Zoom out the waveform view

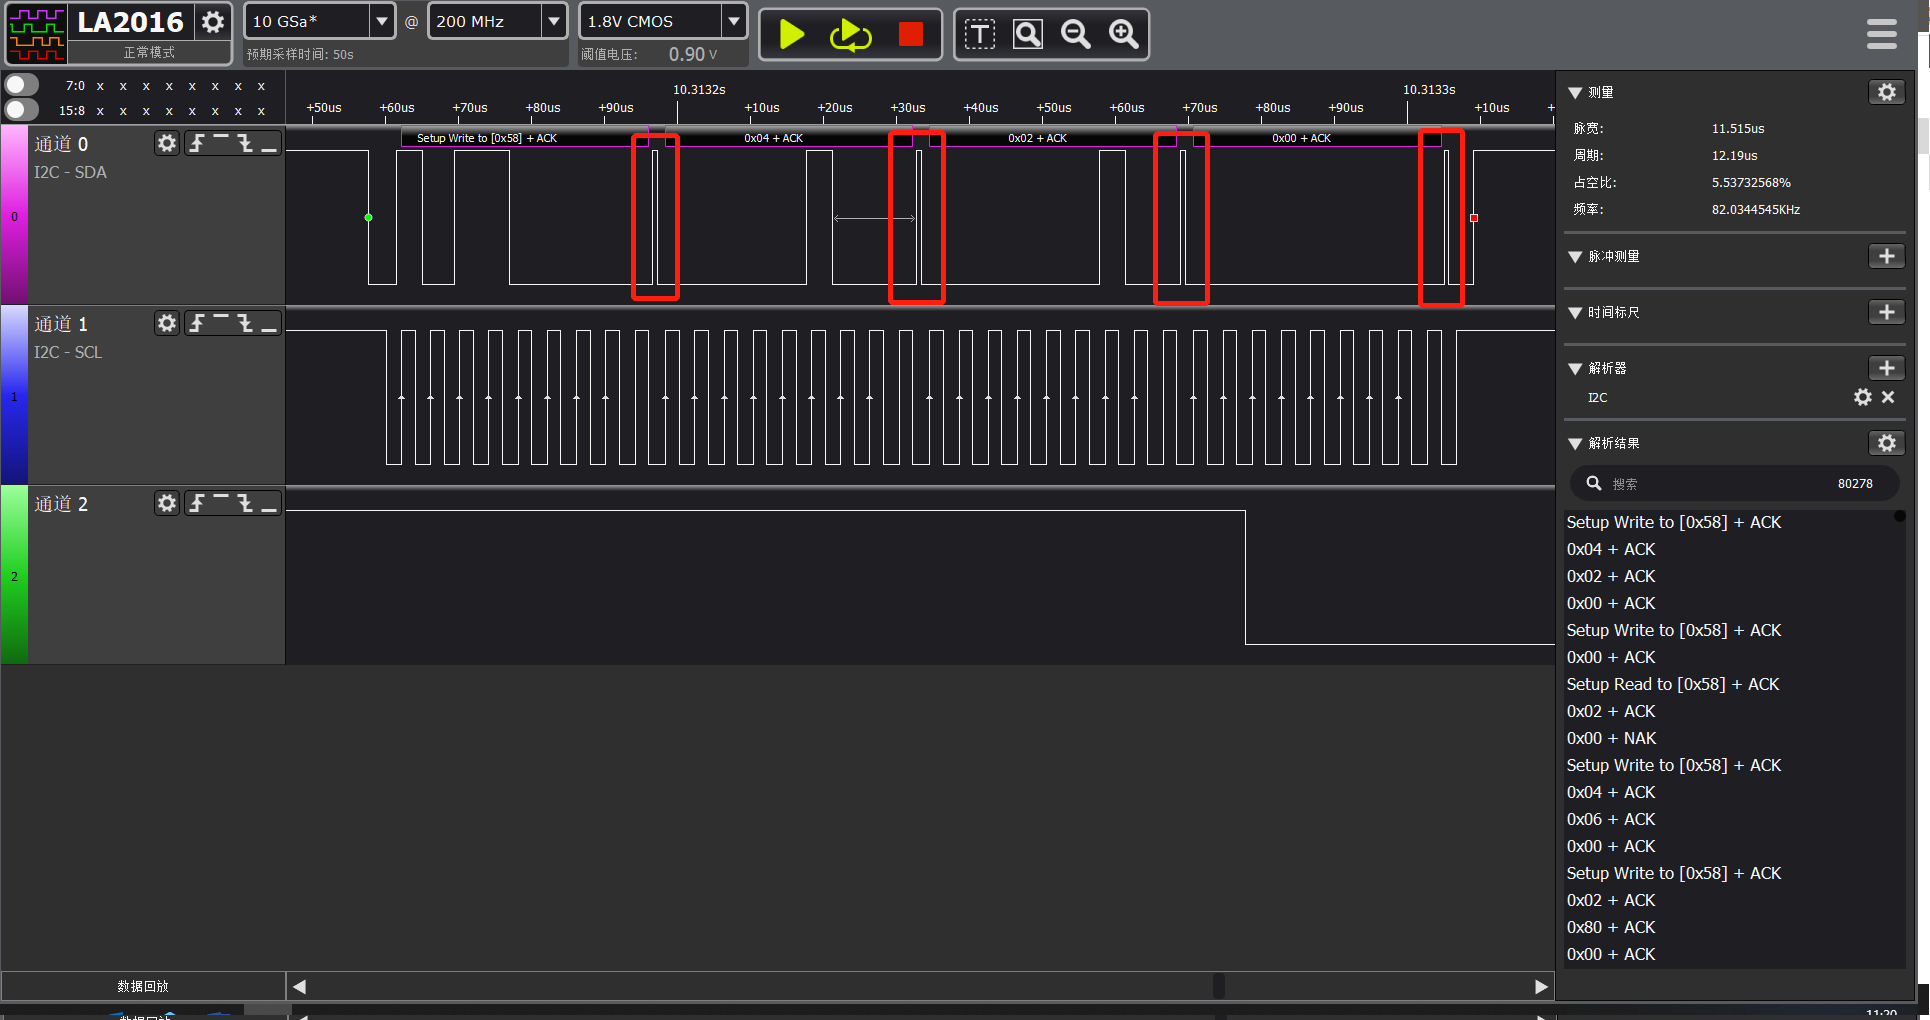coord(1076,35)
